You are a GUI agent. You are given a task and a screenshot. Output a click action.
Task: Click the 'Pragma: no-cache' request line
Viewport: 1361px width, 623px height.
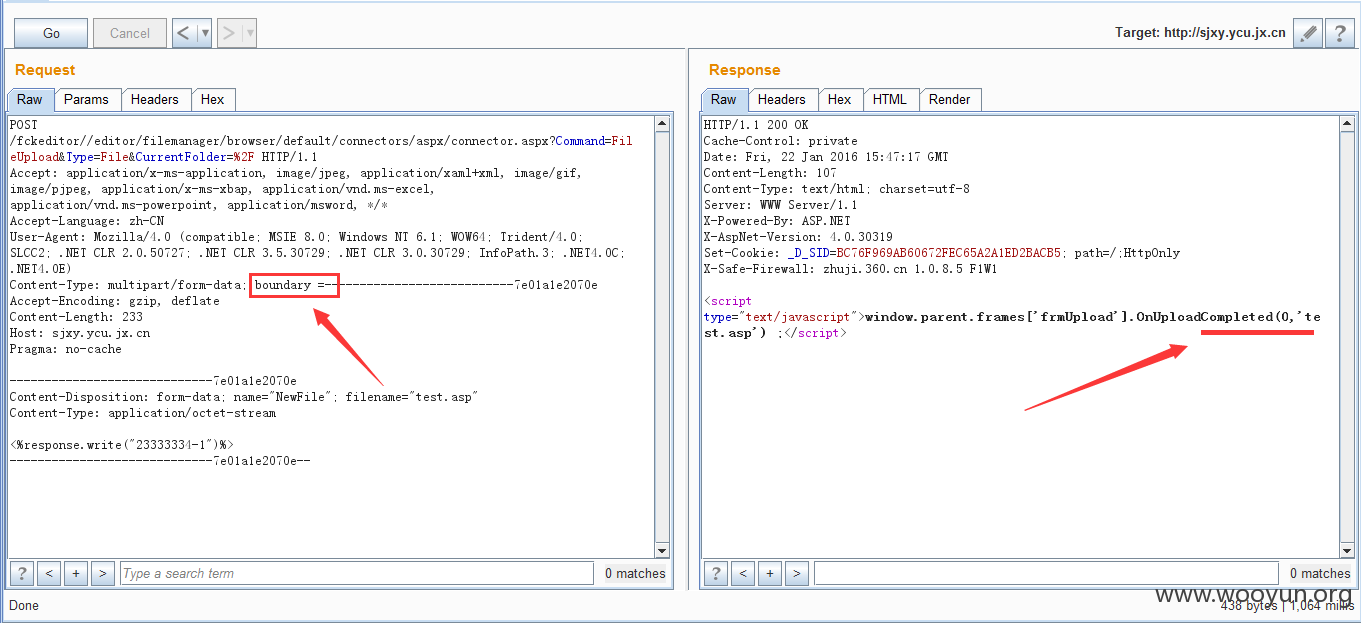point(66,349)
